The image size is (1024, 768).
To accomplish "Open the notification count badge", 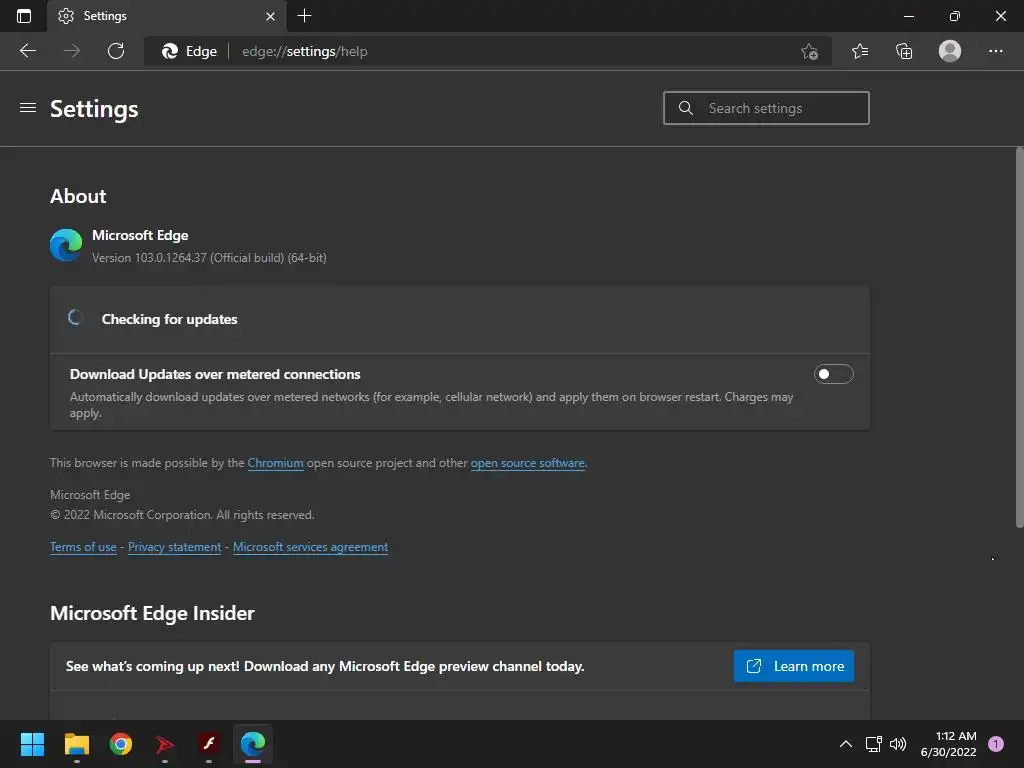I will point(996,744).
